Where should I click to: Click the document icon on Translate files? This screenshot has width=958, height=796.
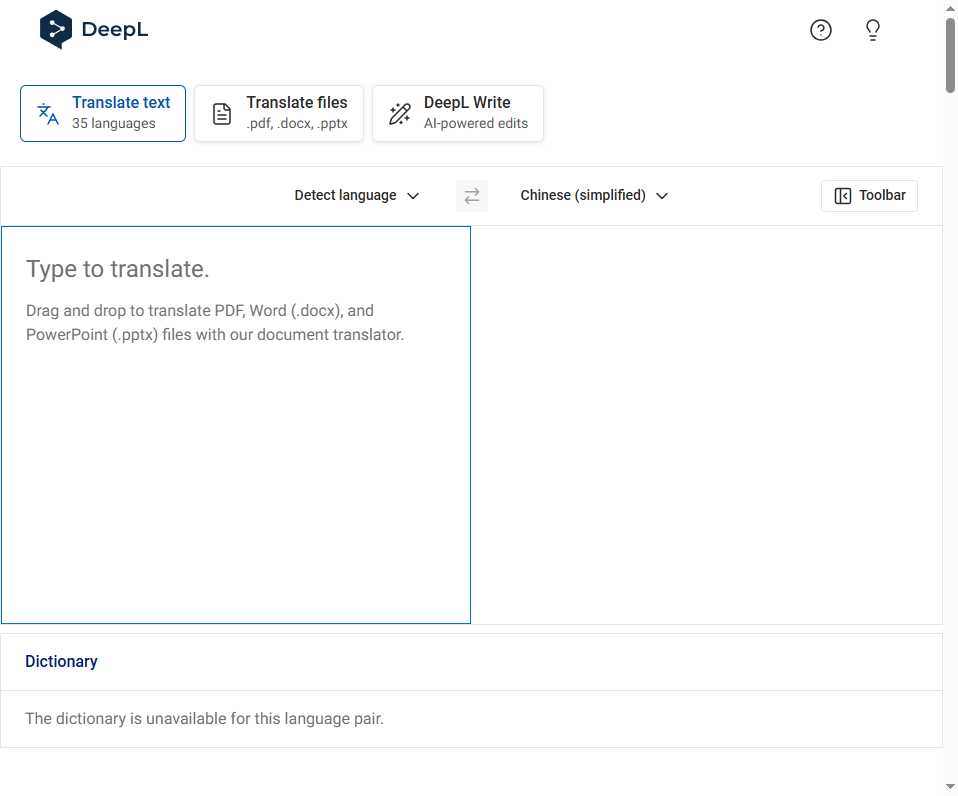point(221,112)
